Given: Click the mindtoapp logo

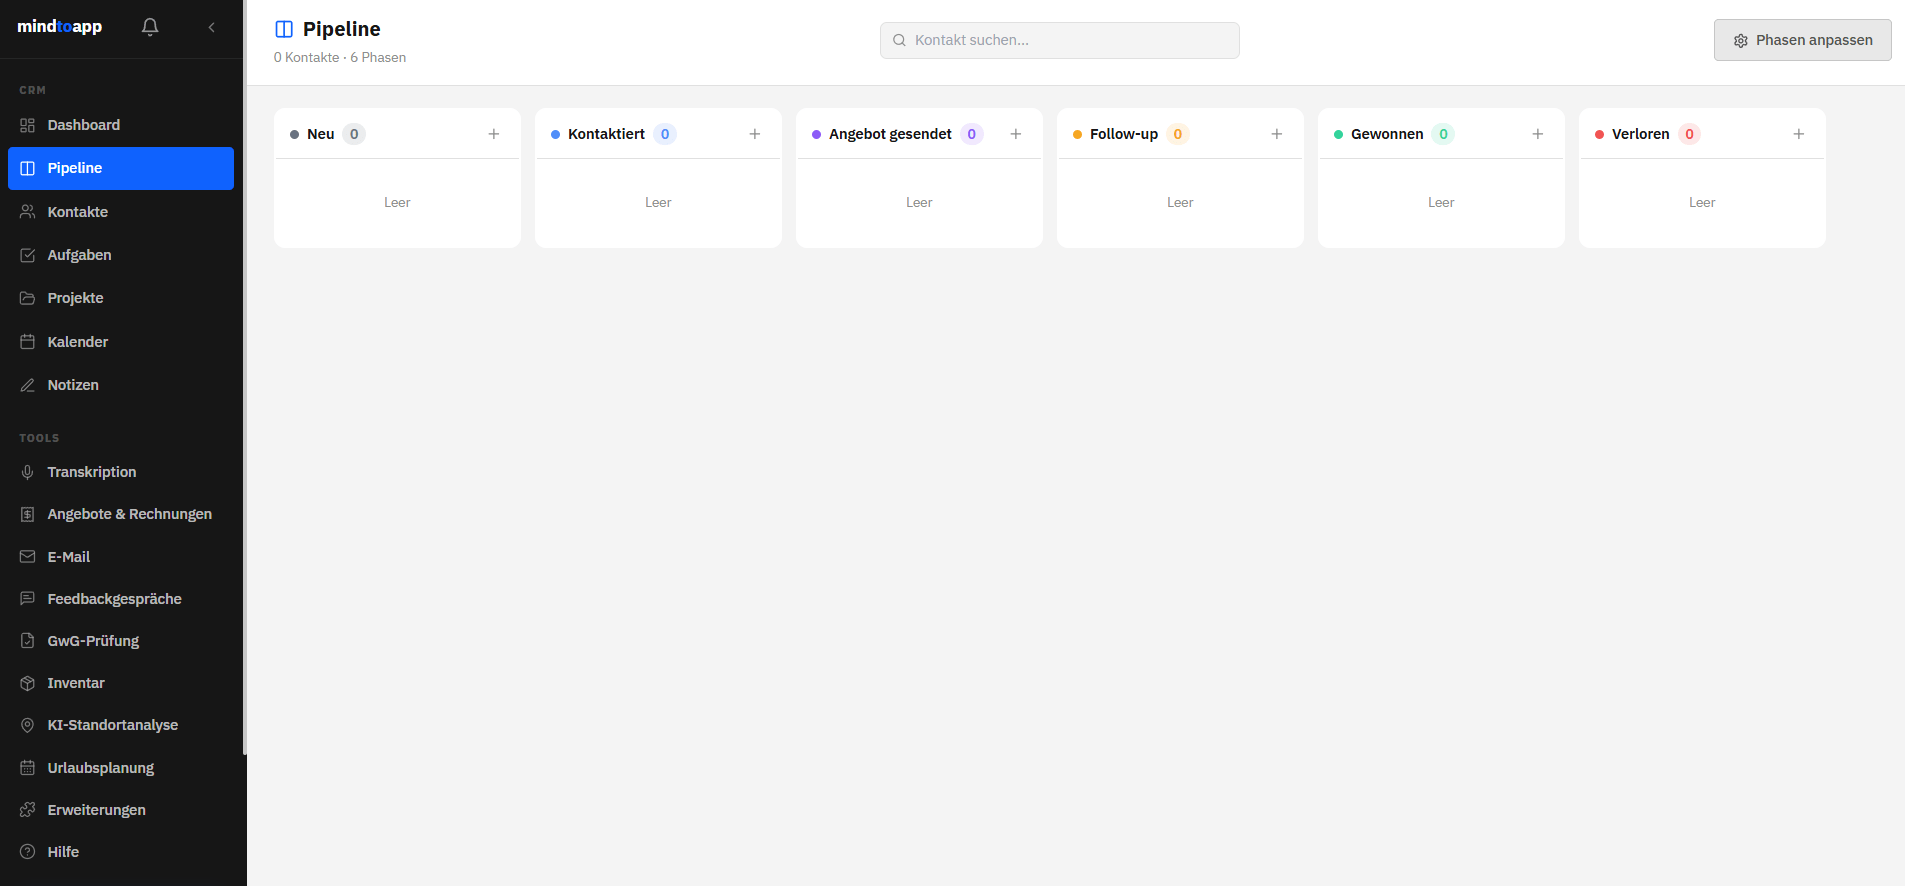Looking at the screenshot, I should click(x=60, y=27).
